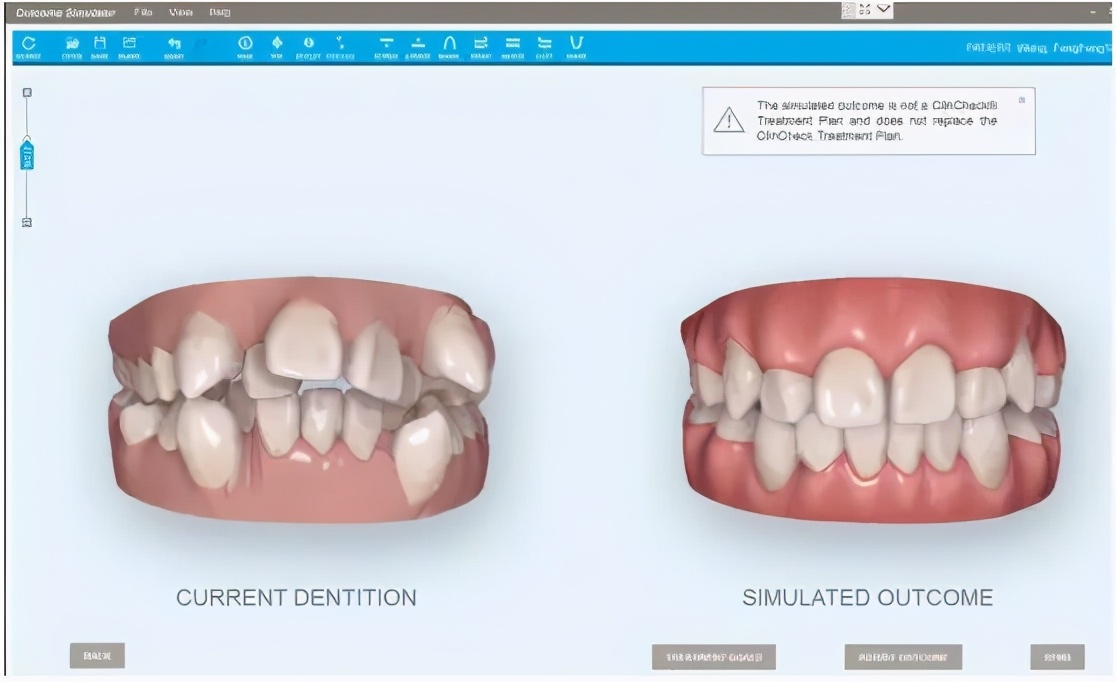Viewport: 1116px width, 682px height.
Task: Click the Back button at bottom left
Action: coord(98,656)
